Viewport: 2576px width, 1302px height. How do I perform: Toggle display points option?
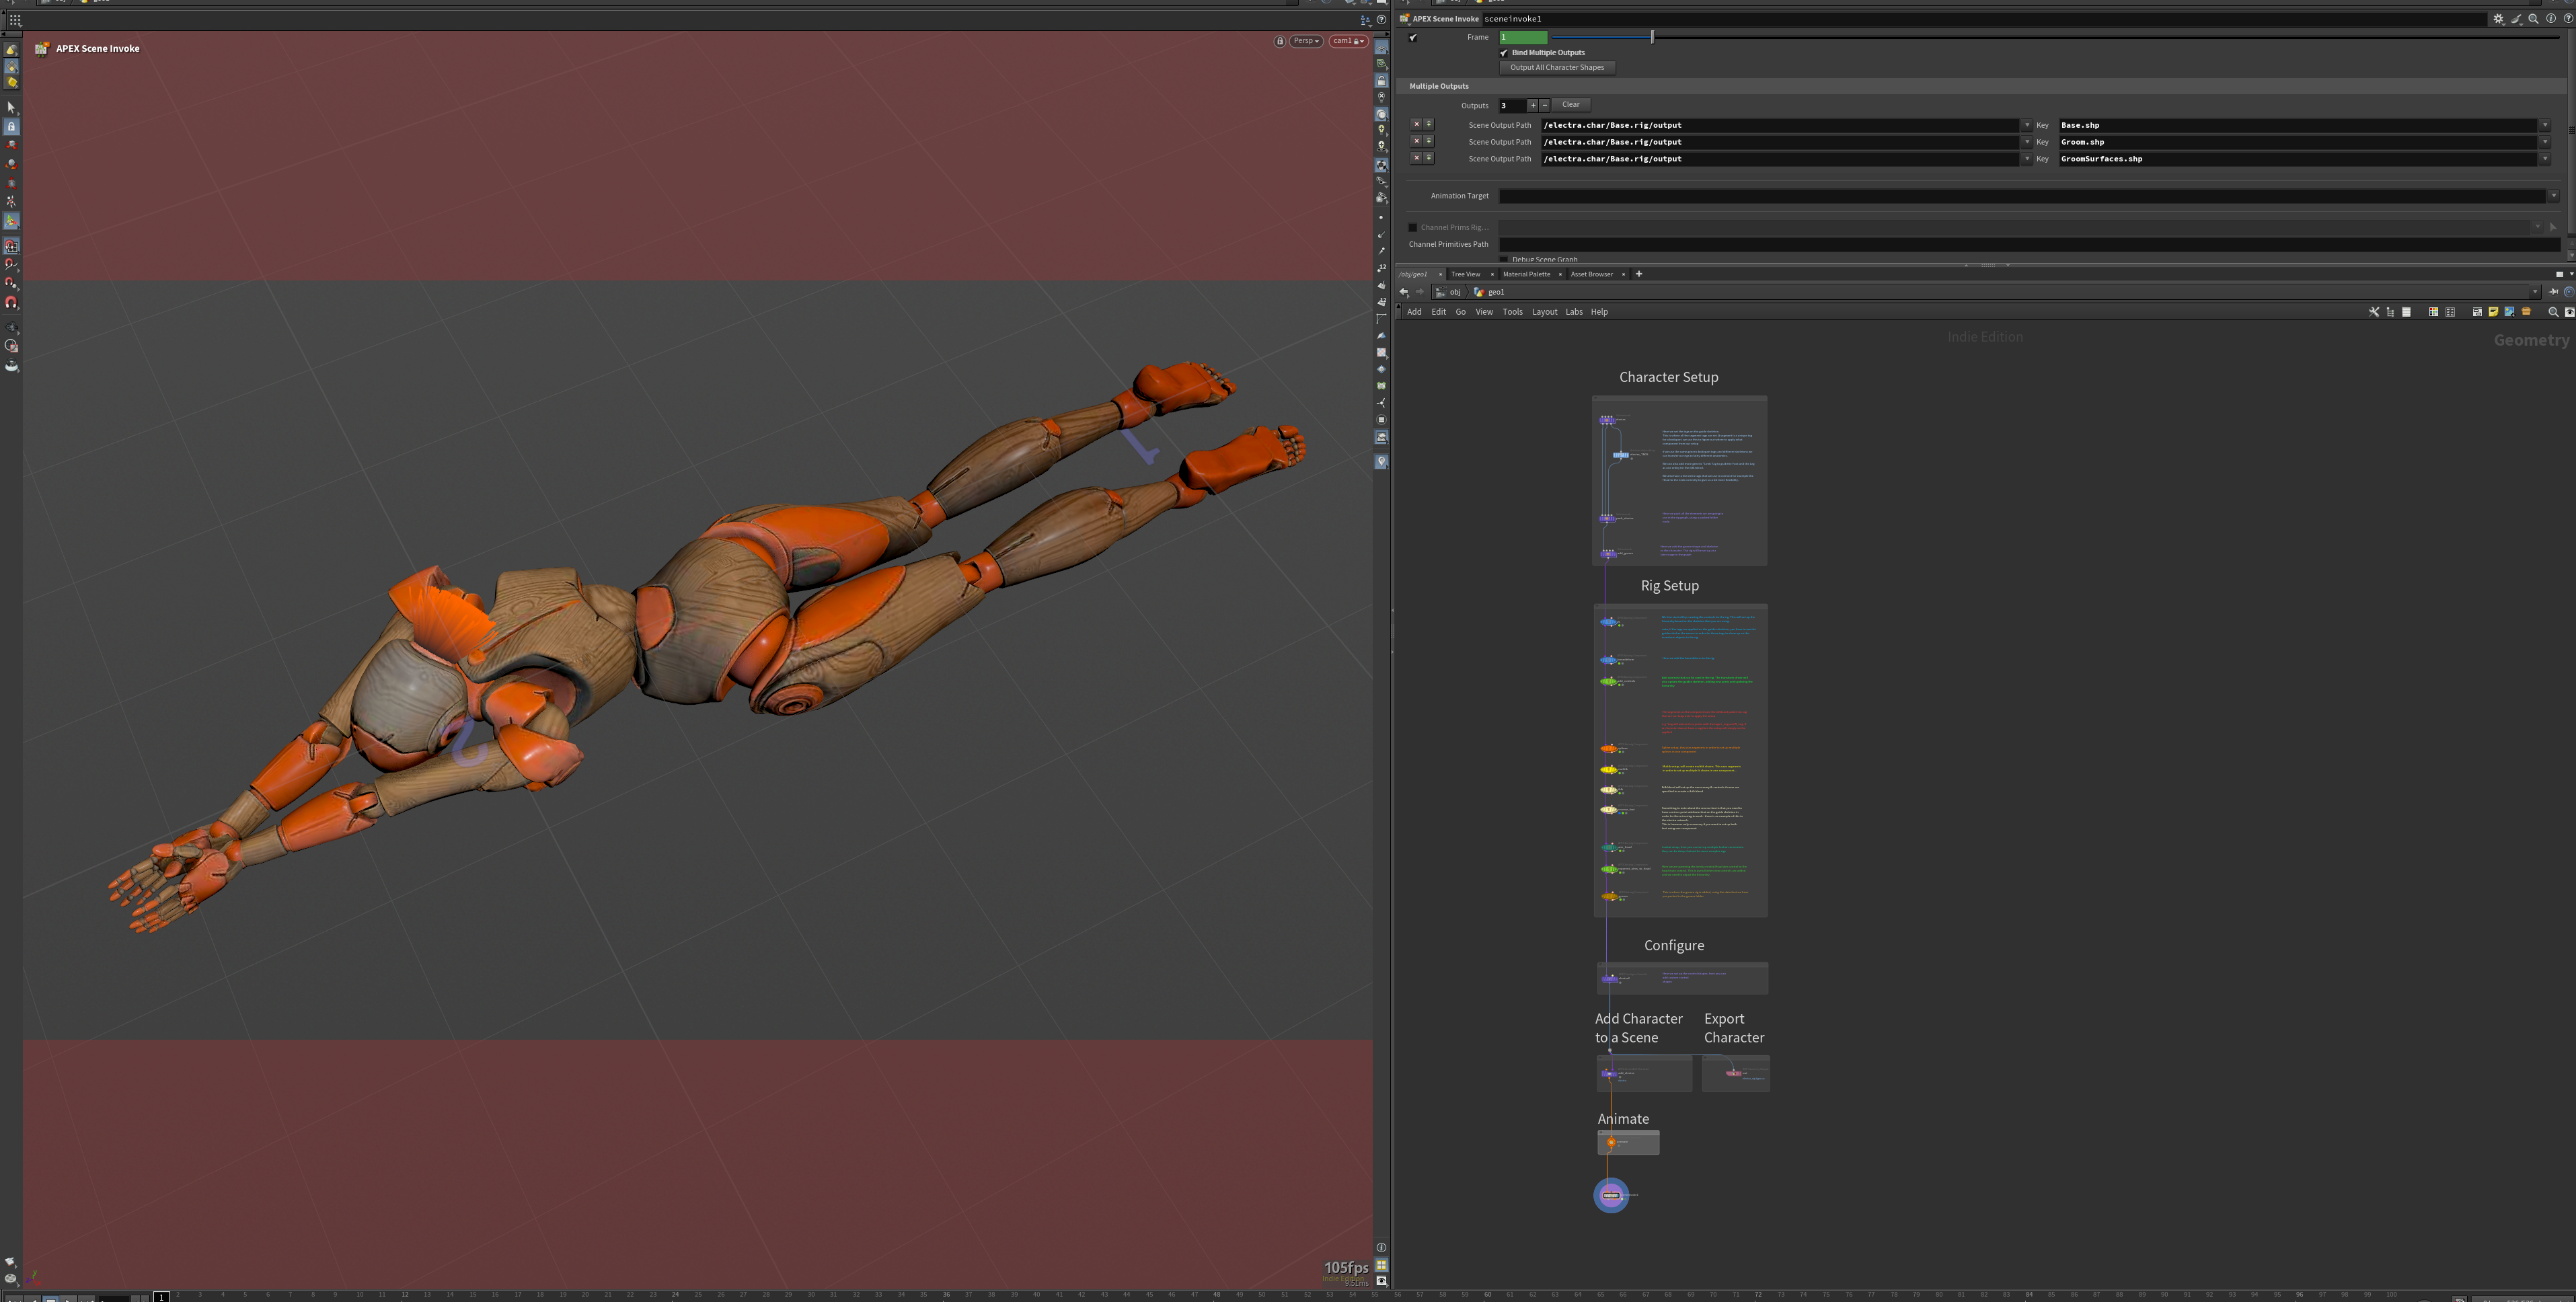(x=1381, y=217)
